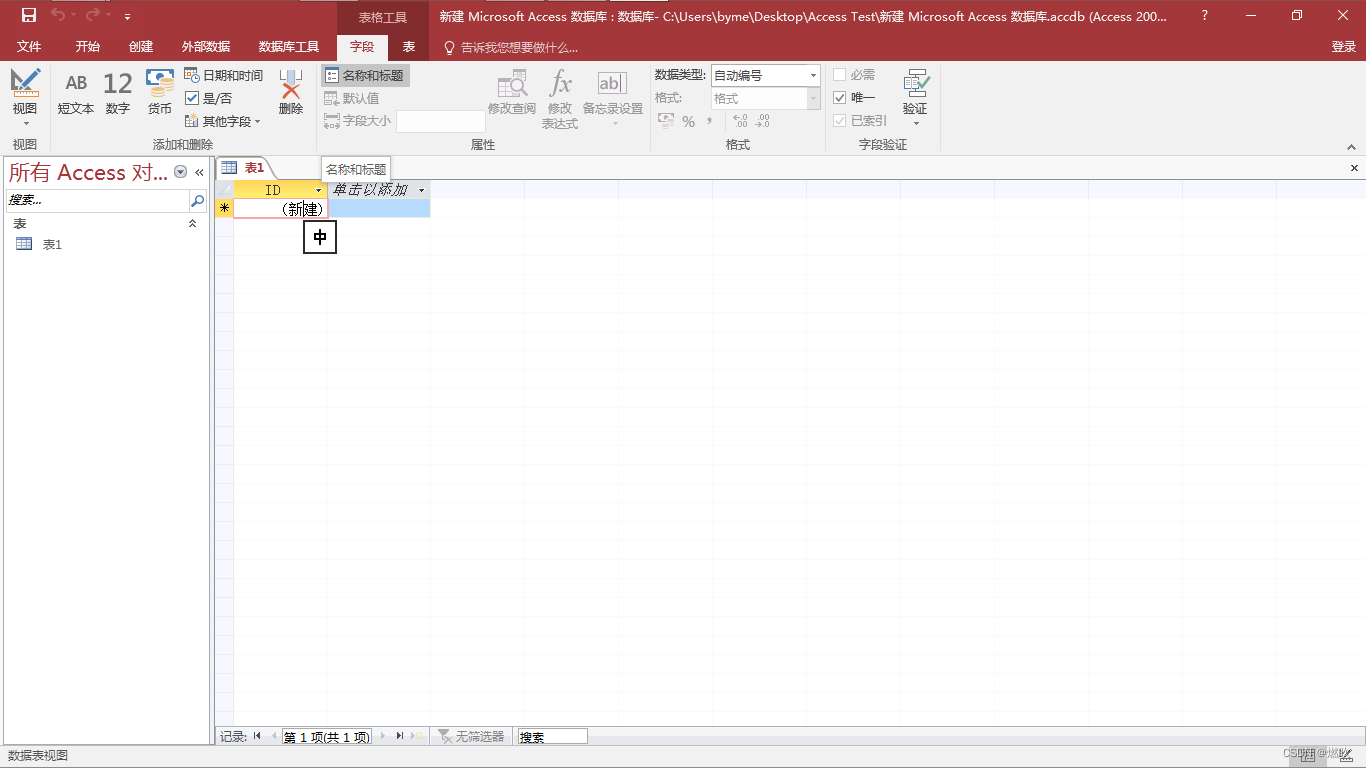Viewport: 1366px width, 768px height.
Task: Click 登录 (Sign in) link
Action: point(1344,47)
